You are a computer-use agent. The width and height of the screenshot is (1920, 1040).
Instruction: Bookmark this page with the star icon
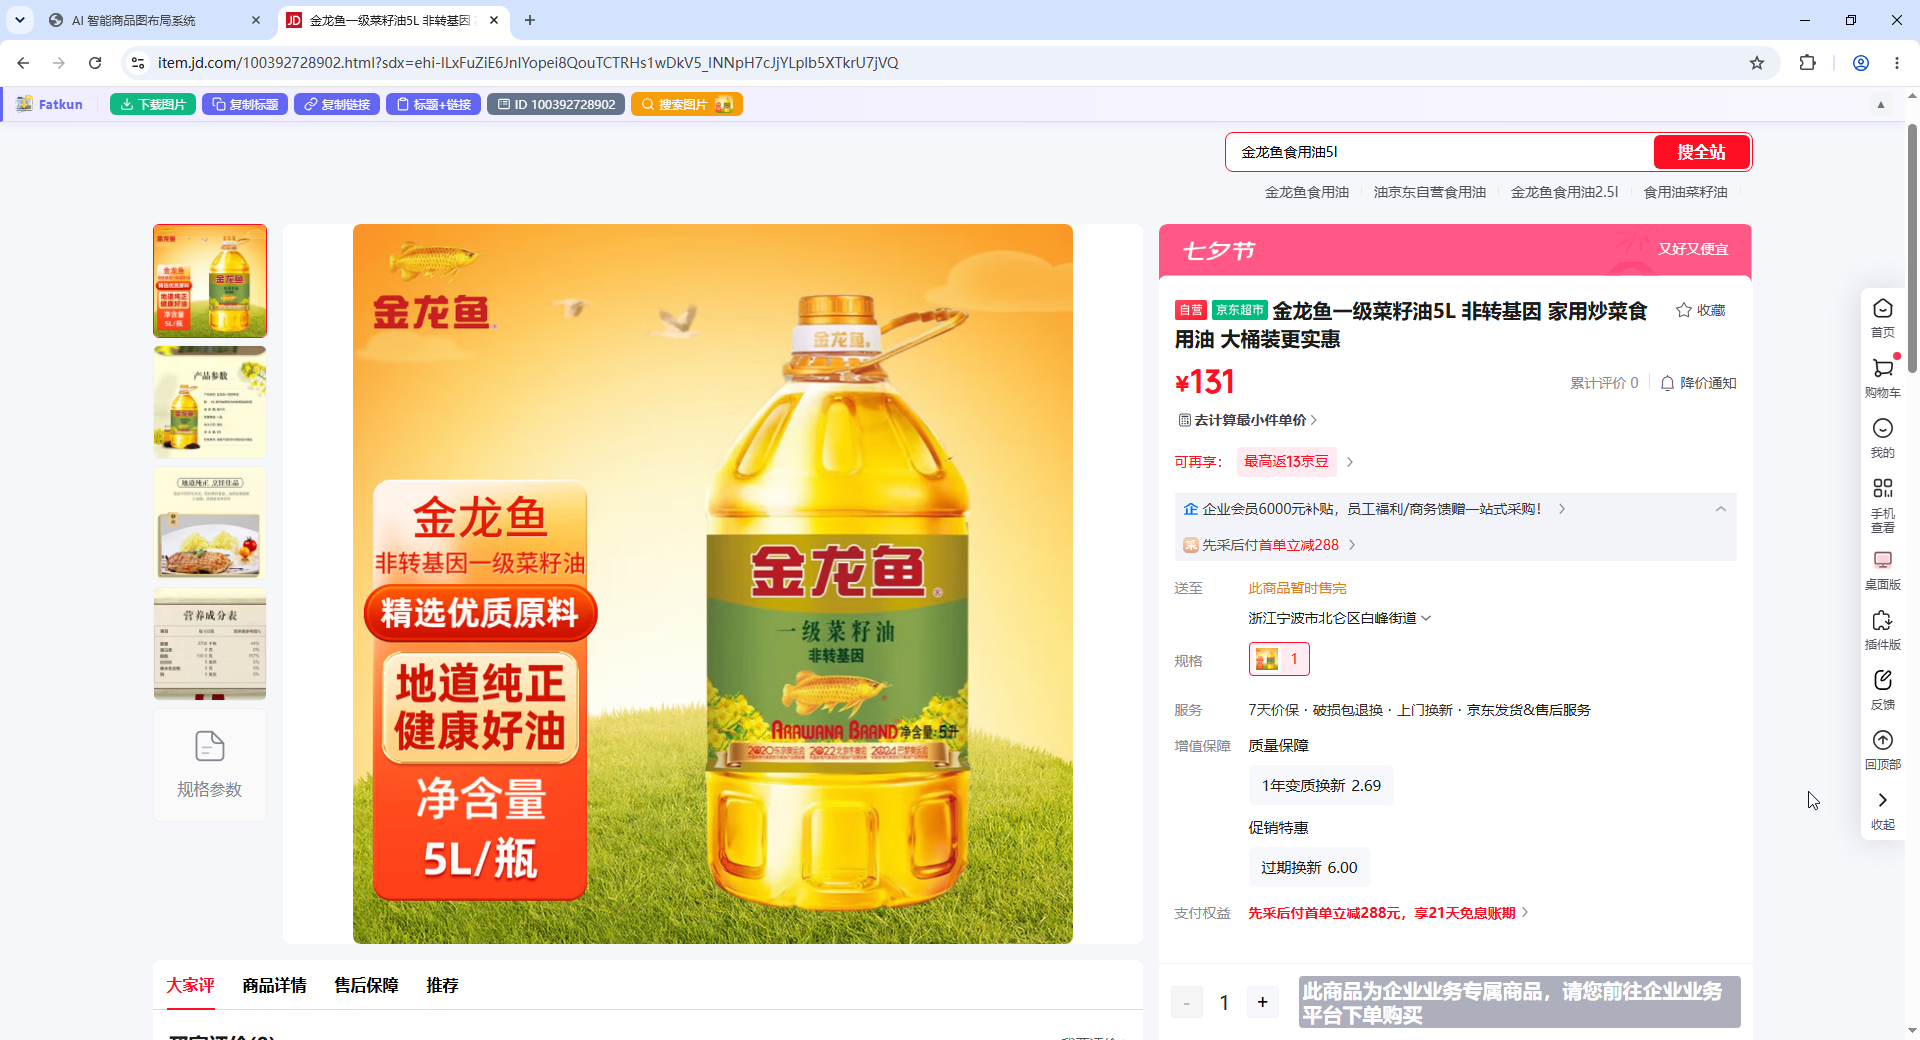pos(1757,63)
